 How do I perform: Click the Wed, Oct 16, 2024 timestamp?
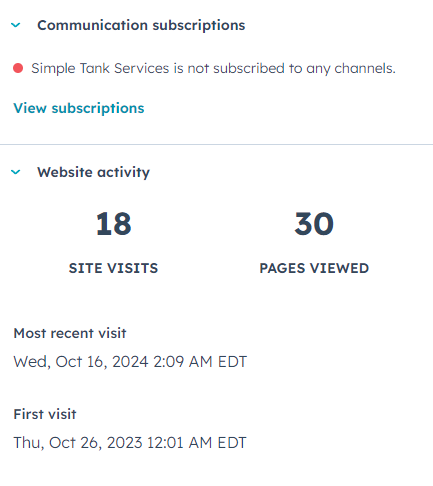[130, 362]
